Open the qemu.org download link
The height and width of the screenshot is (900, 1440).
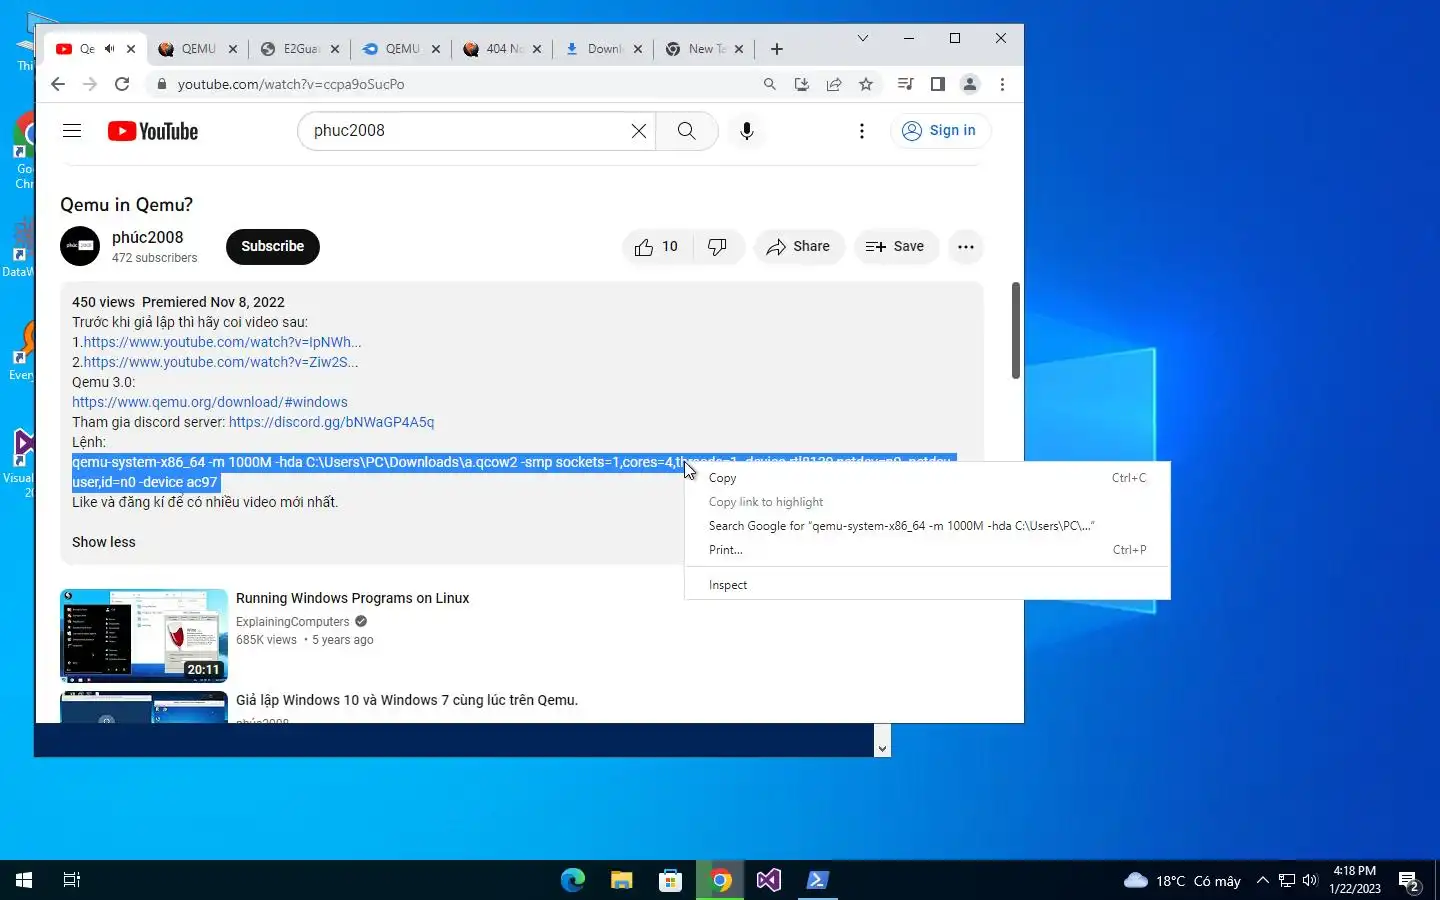(x=210, y=402)
